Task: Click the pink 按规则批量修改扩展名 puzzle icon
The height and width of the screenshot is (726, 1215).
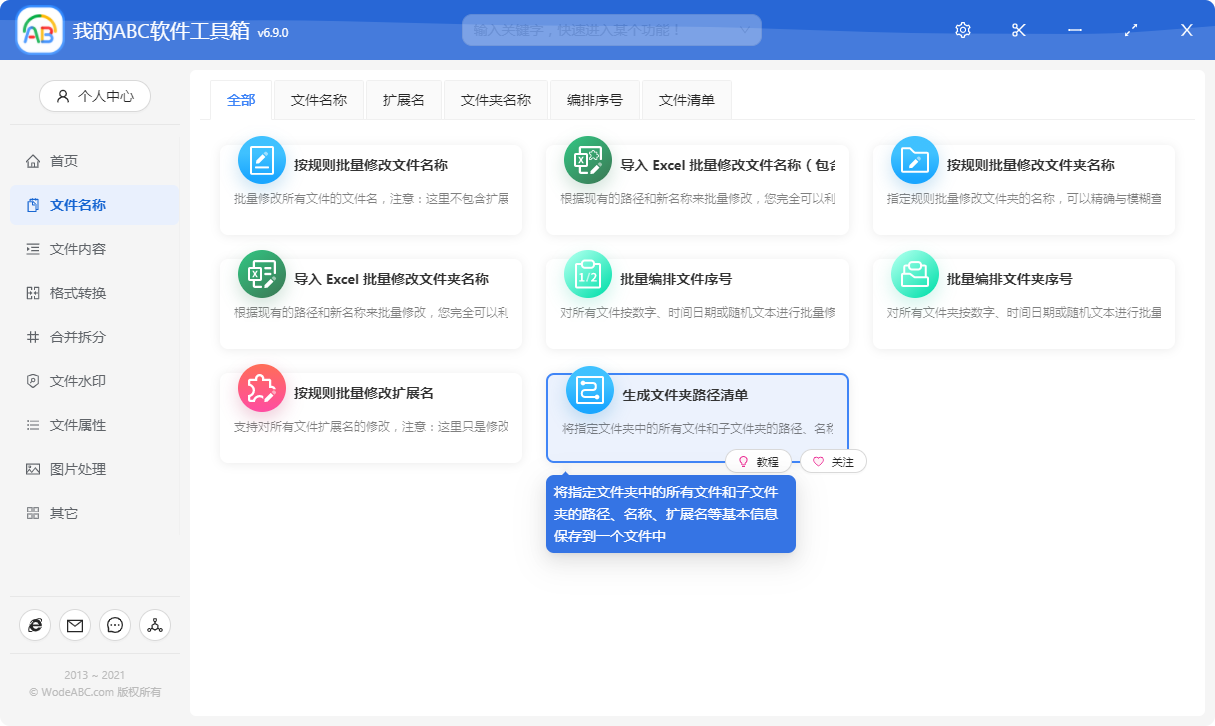Action: (x=261, y=389)
